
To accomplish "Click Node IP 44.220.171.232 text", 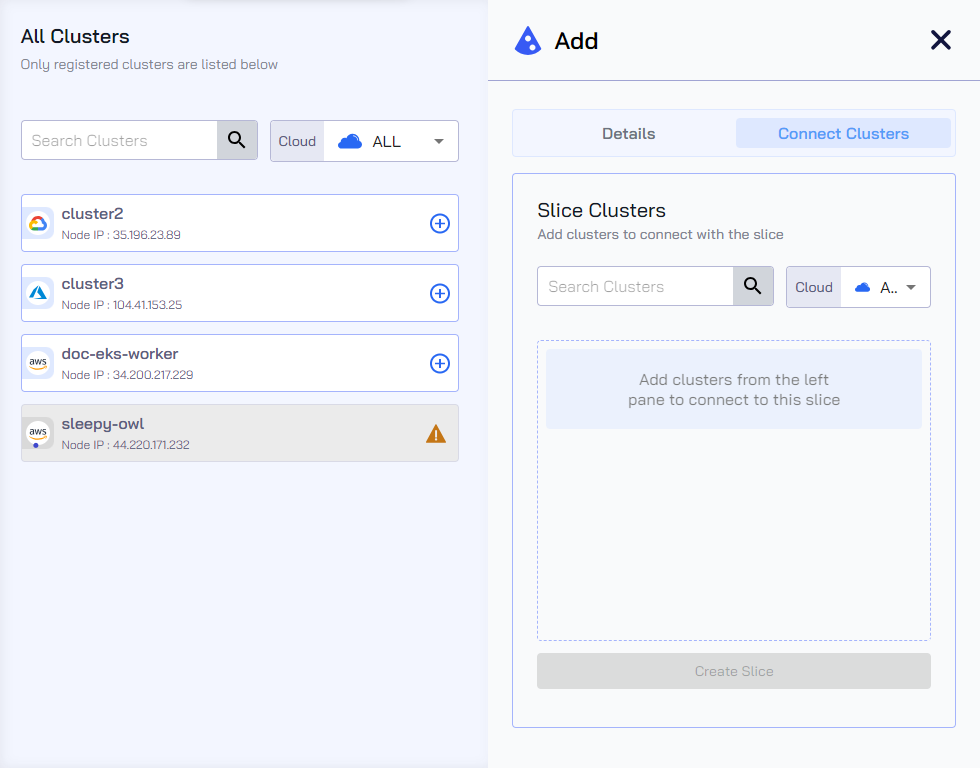I will tap(126, 445).
